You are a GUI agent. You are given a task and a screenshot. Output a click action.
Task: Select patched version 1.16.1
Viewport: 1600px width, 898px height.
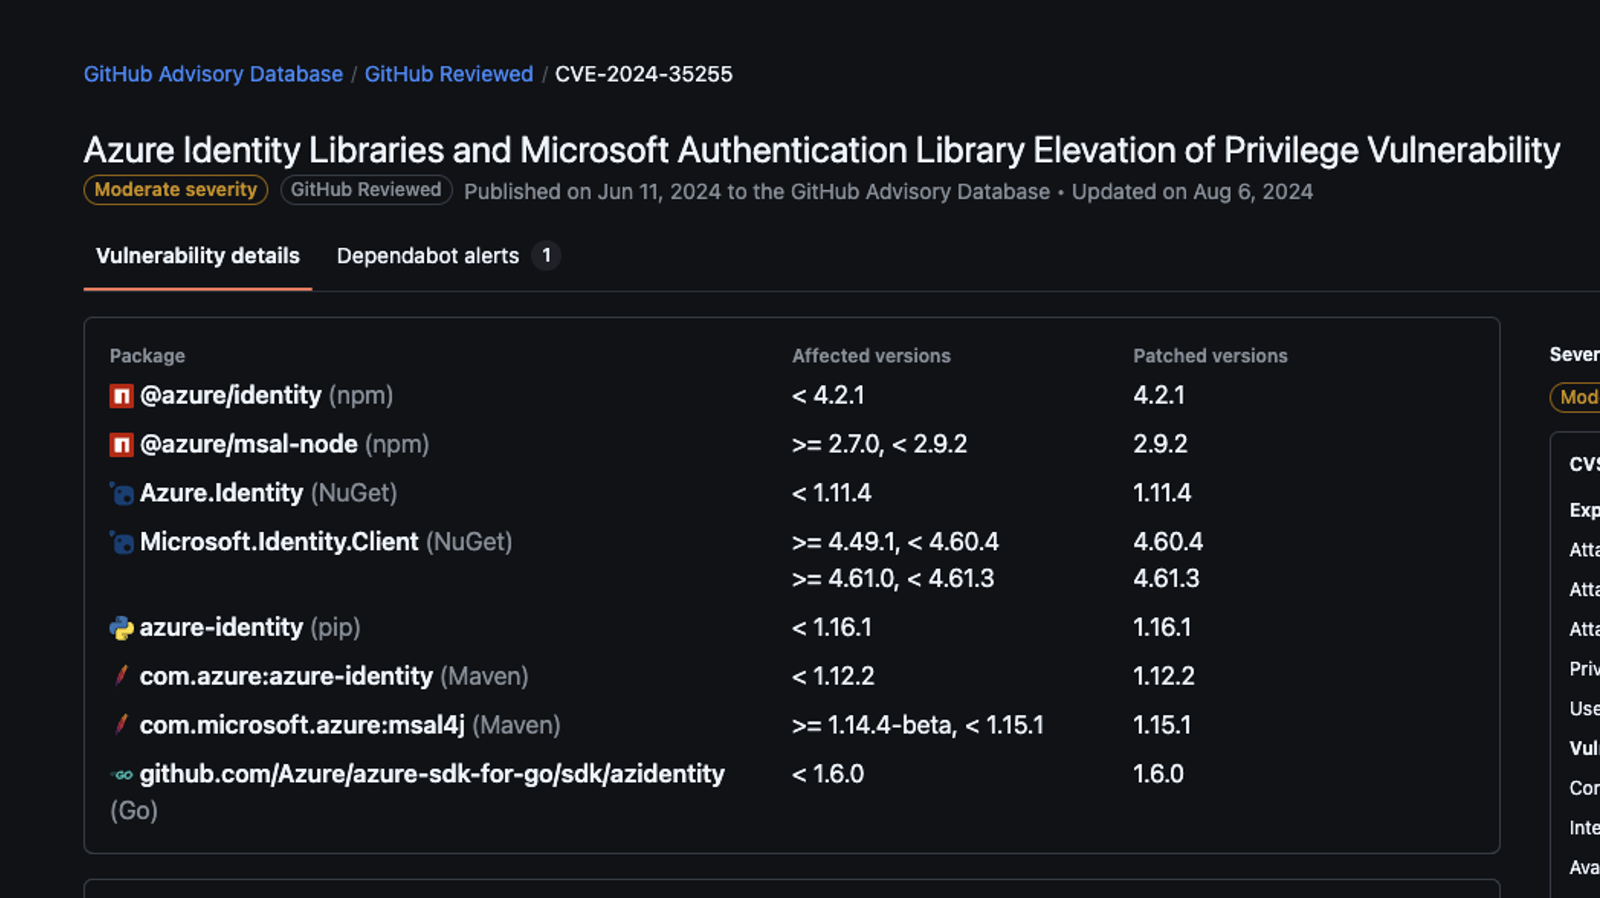1162,627
